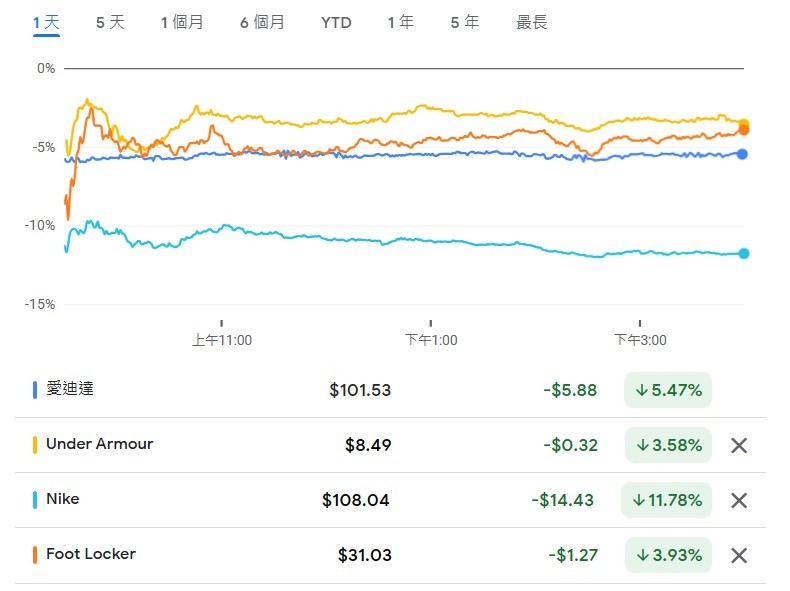Show the 最長 maximum range

pos(531,22)
